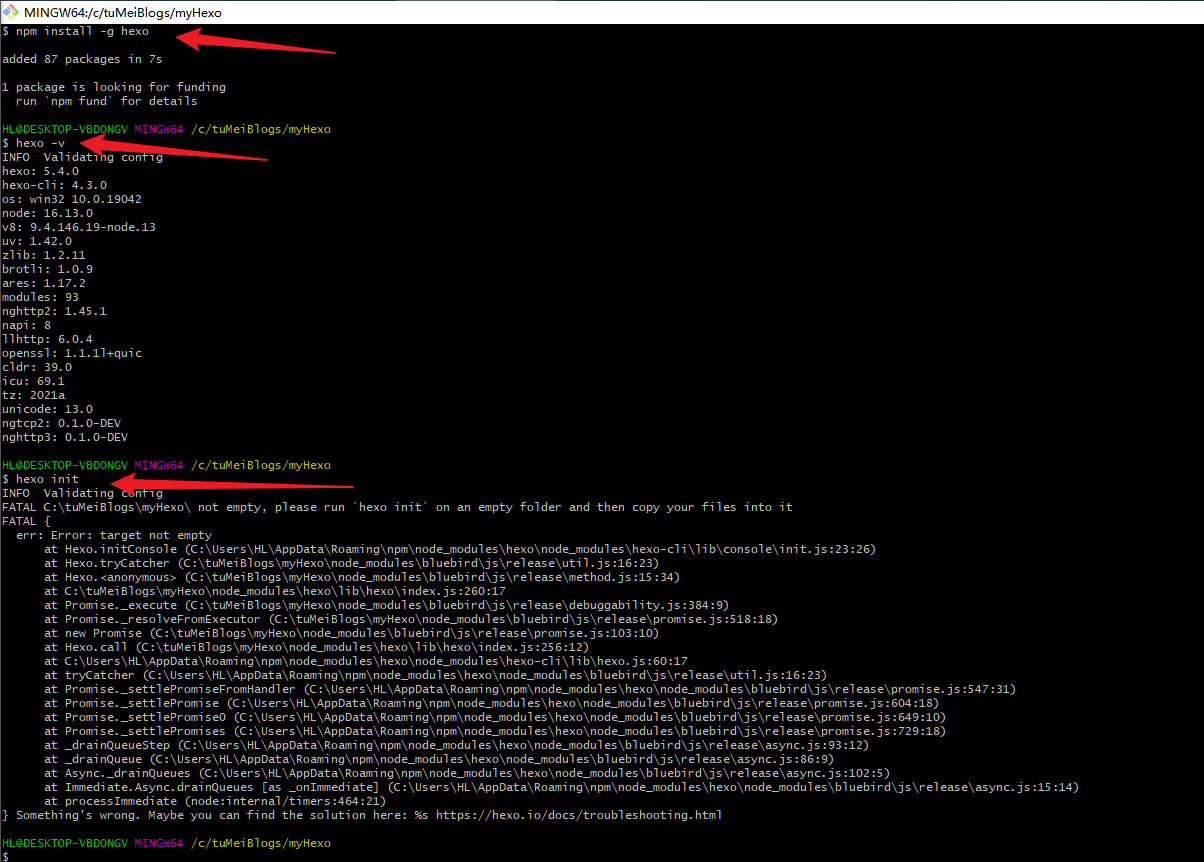
Task: Click the line 'os: win32 10.0.19042'
Action: point(72,199)
